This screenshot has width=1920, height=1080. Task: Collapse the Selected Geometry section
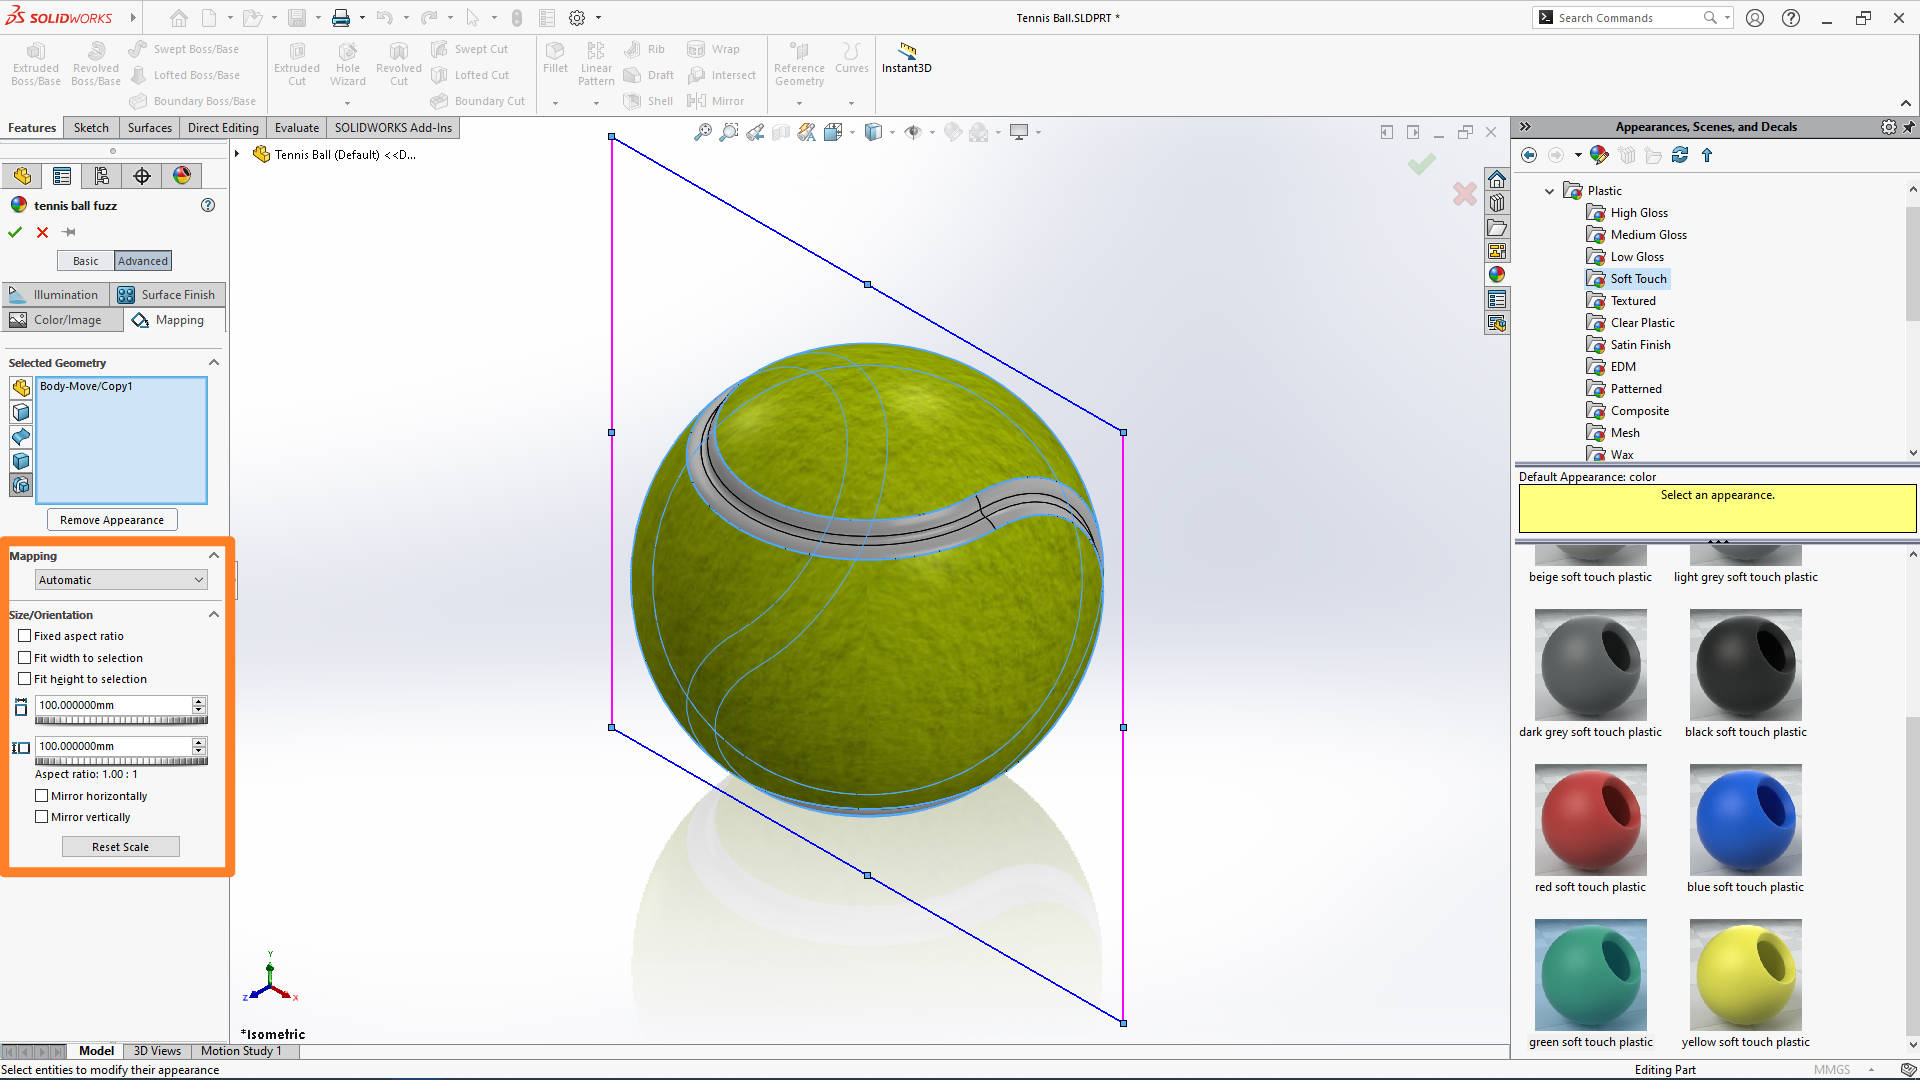pos(213,362)
